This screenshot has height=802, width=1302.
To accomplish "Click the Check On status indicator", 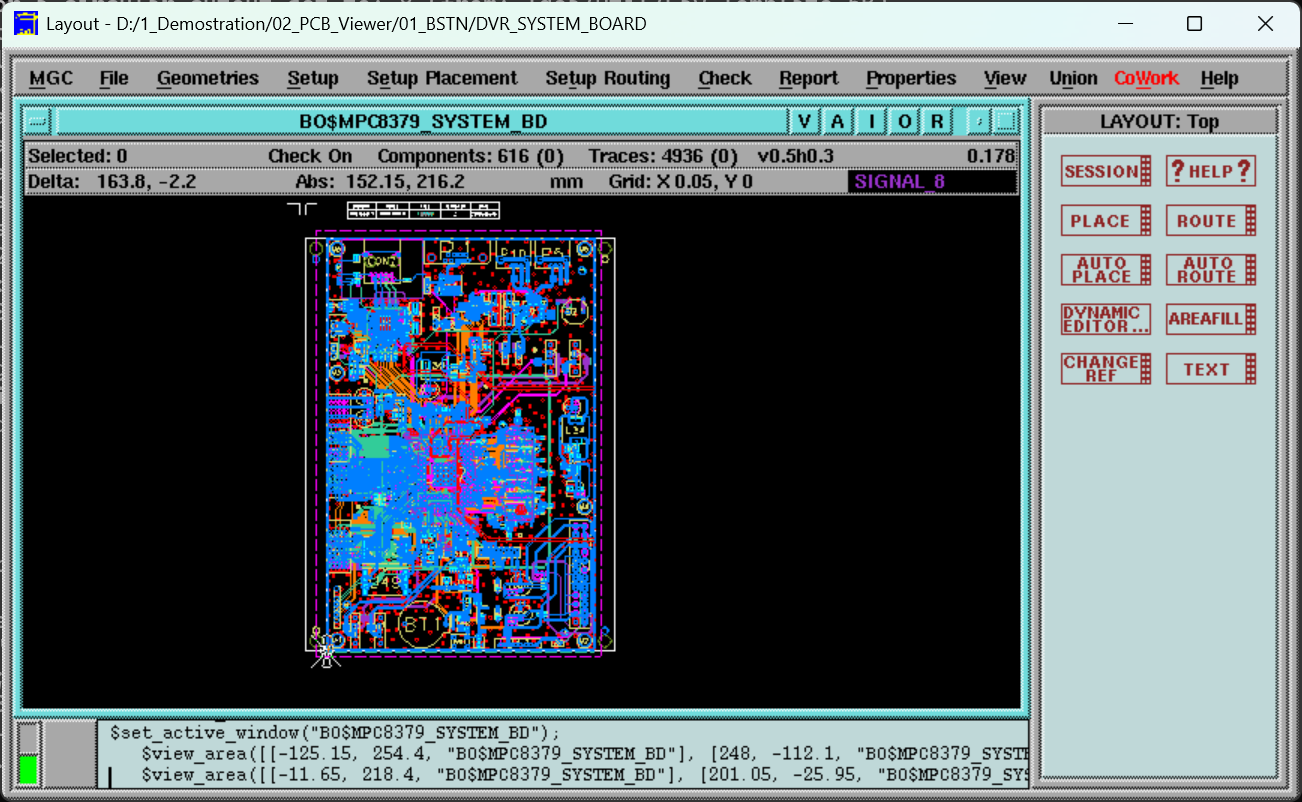I will (x=310, y=156).
